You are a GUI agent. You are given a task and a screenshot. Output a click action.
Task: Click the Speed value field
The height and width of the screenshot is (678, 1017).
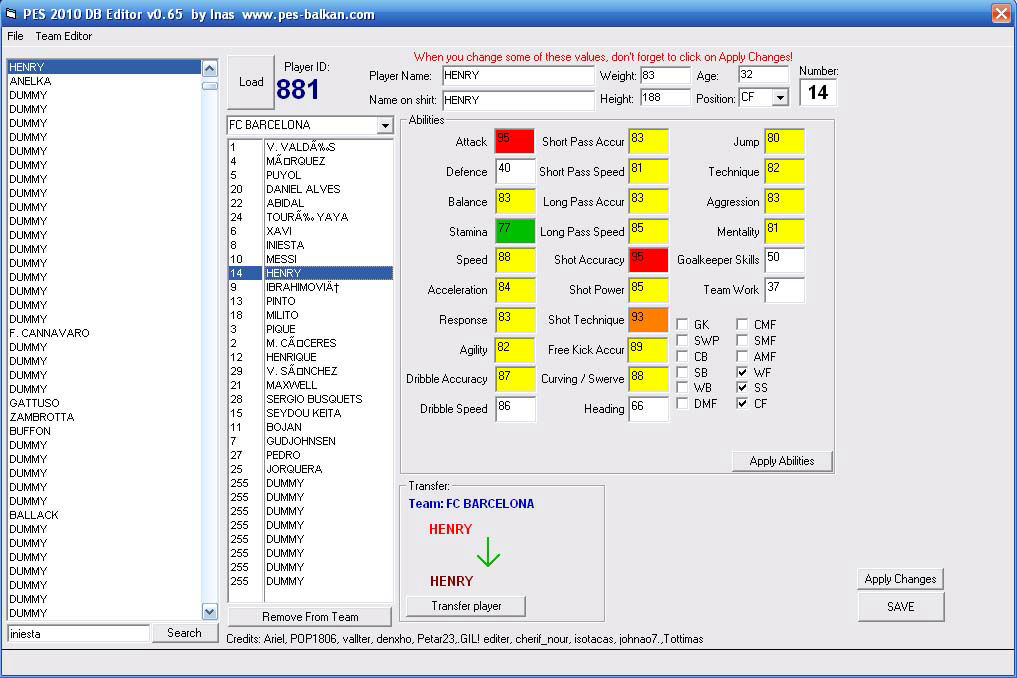pos(515,260)
